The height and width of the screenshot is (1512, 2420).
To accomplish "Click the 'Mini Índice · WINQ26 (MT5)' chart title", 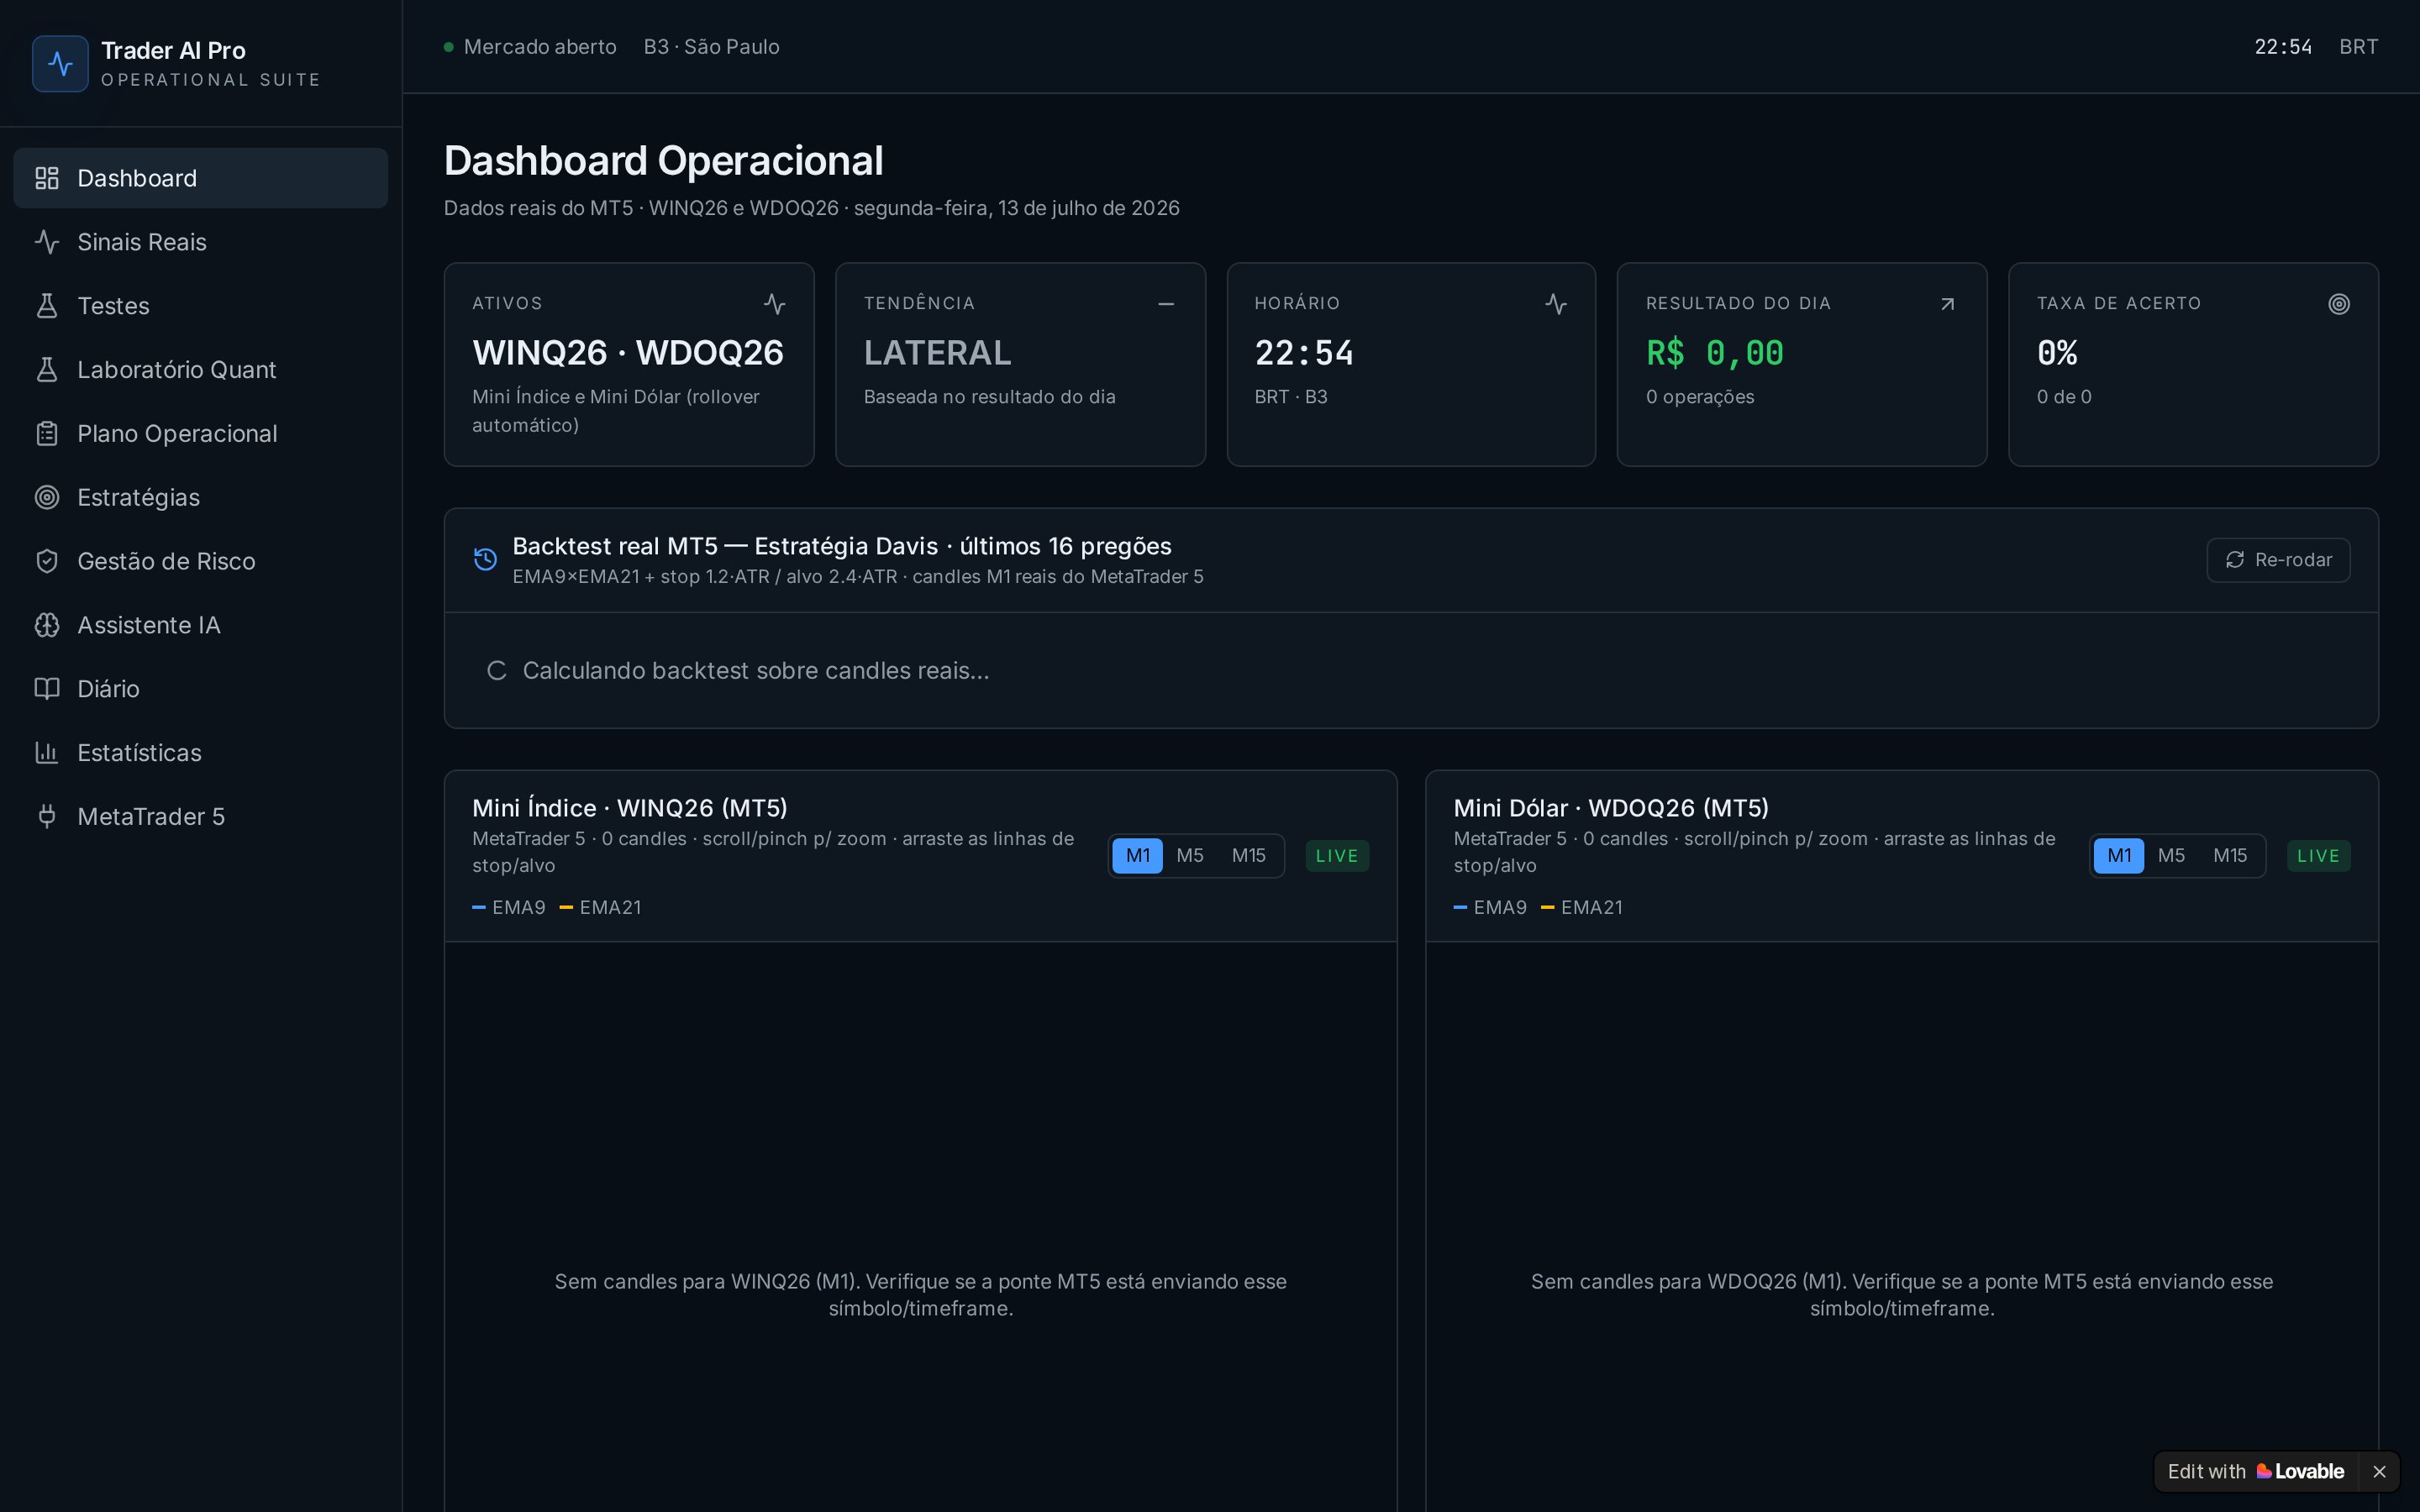I will [x=630, y=808].
